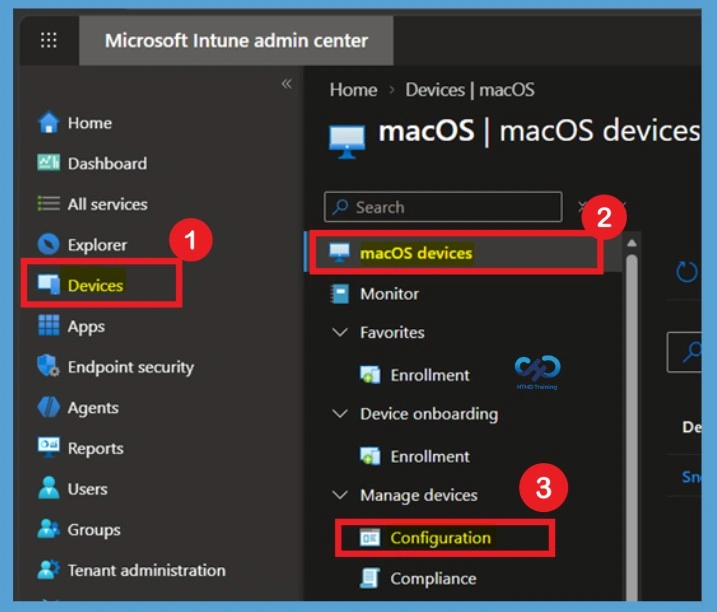Click the Devices icon in sidebar
This screenshot has width=717, height=612.
pos(48,285)
